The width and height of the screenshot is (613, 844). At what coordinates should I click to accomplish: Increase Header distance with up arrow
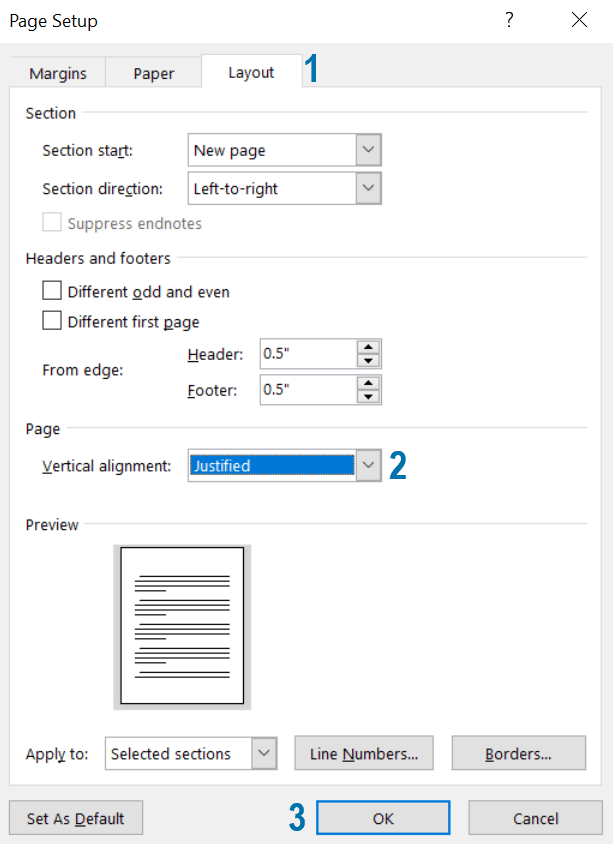coord(369,347)
